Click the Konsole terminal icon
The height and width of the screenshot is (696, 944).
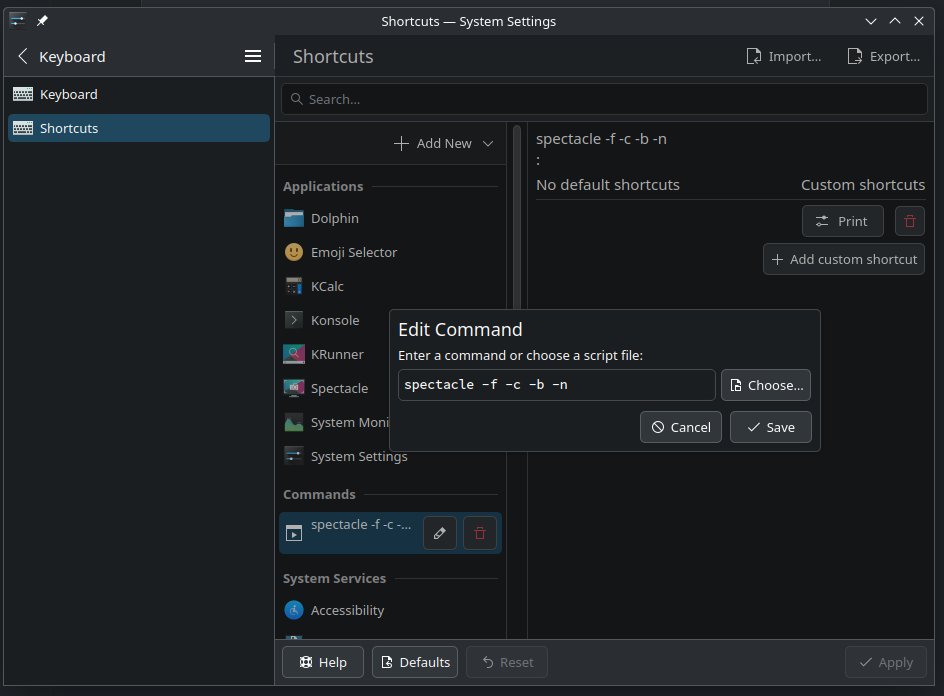click(294, 320)
